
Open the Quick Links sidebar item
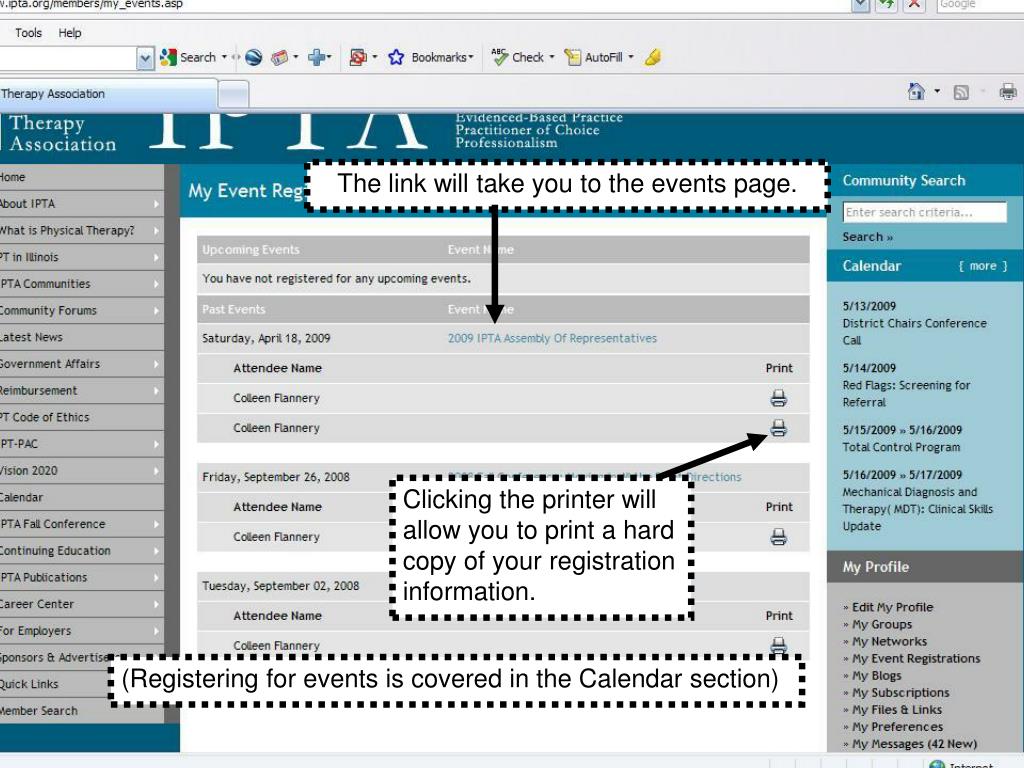click(x=82, y=684)
